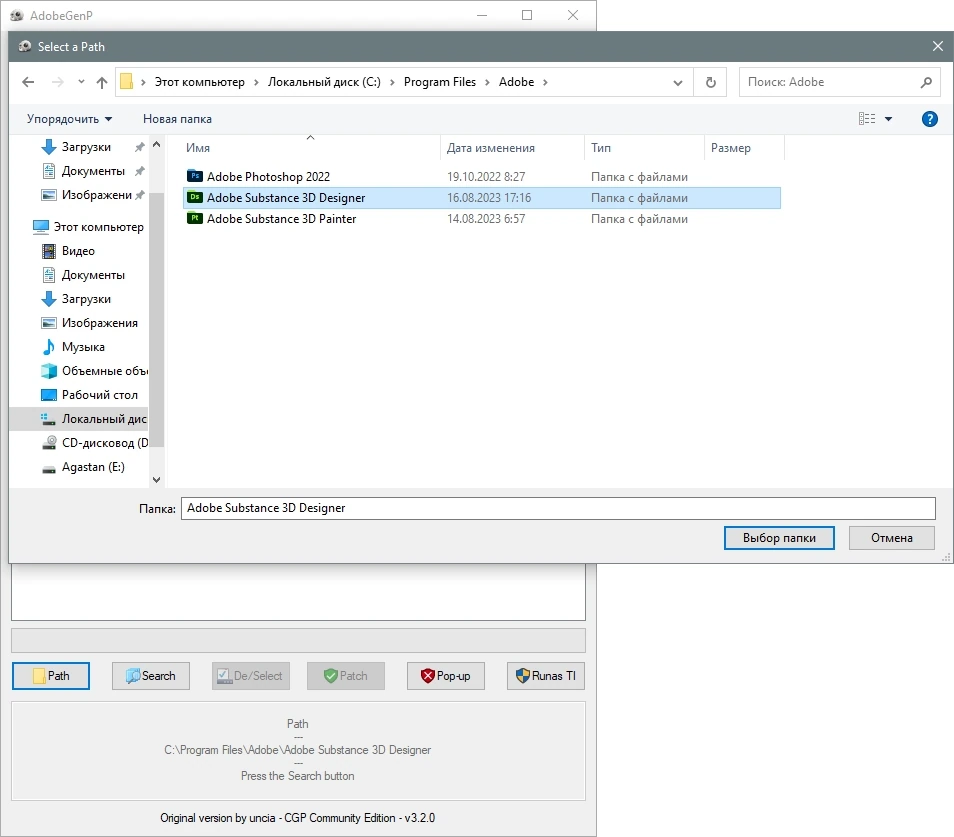Confirm with 'Выбор папки' button
The image size is (954, 837).
(x=779, y=538)
